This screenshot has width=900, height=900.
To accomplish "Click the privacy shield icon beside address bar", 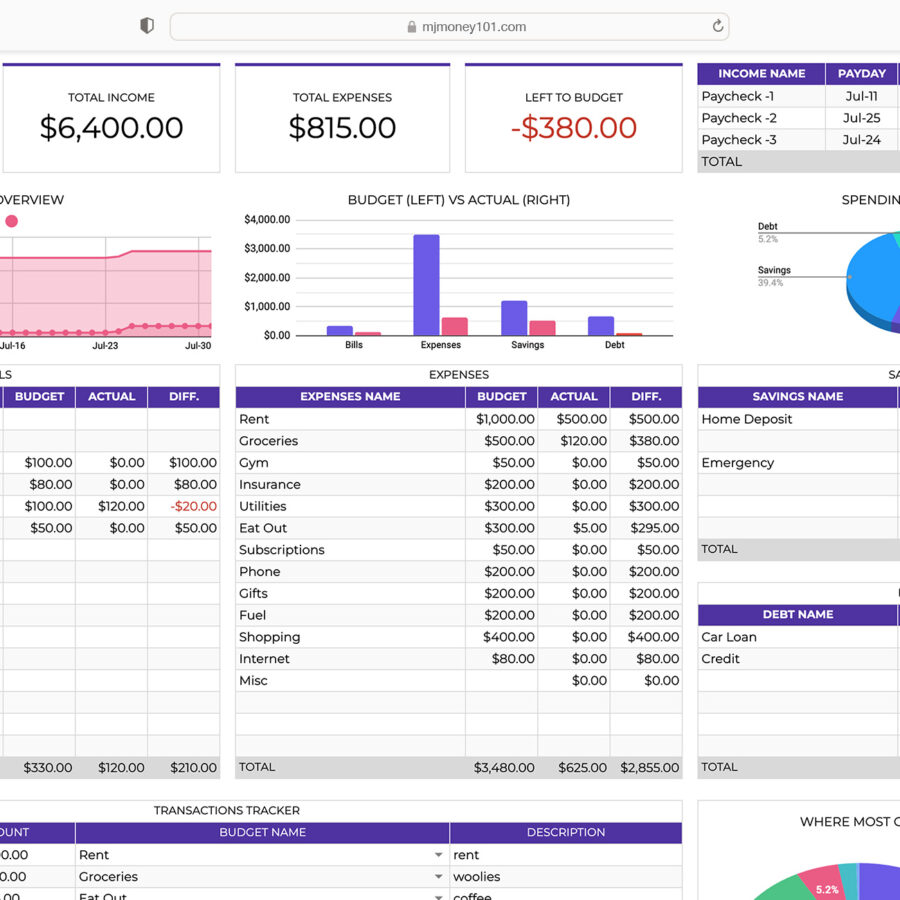I will [147, 26].
